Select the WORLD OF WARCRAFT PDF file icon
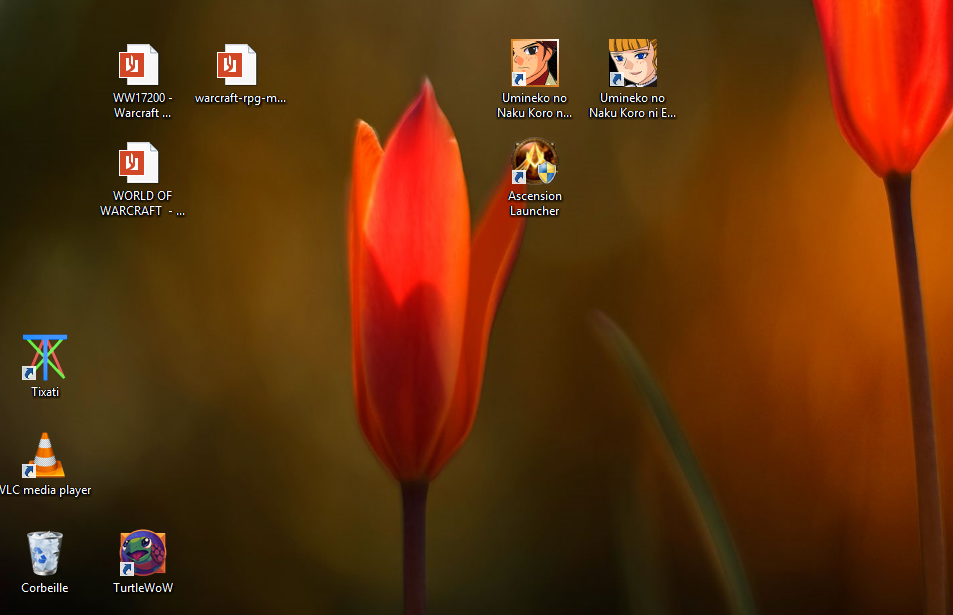 tap(139, 162)
